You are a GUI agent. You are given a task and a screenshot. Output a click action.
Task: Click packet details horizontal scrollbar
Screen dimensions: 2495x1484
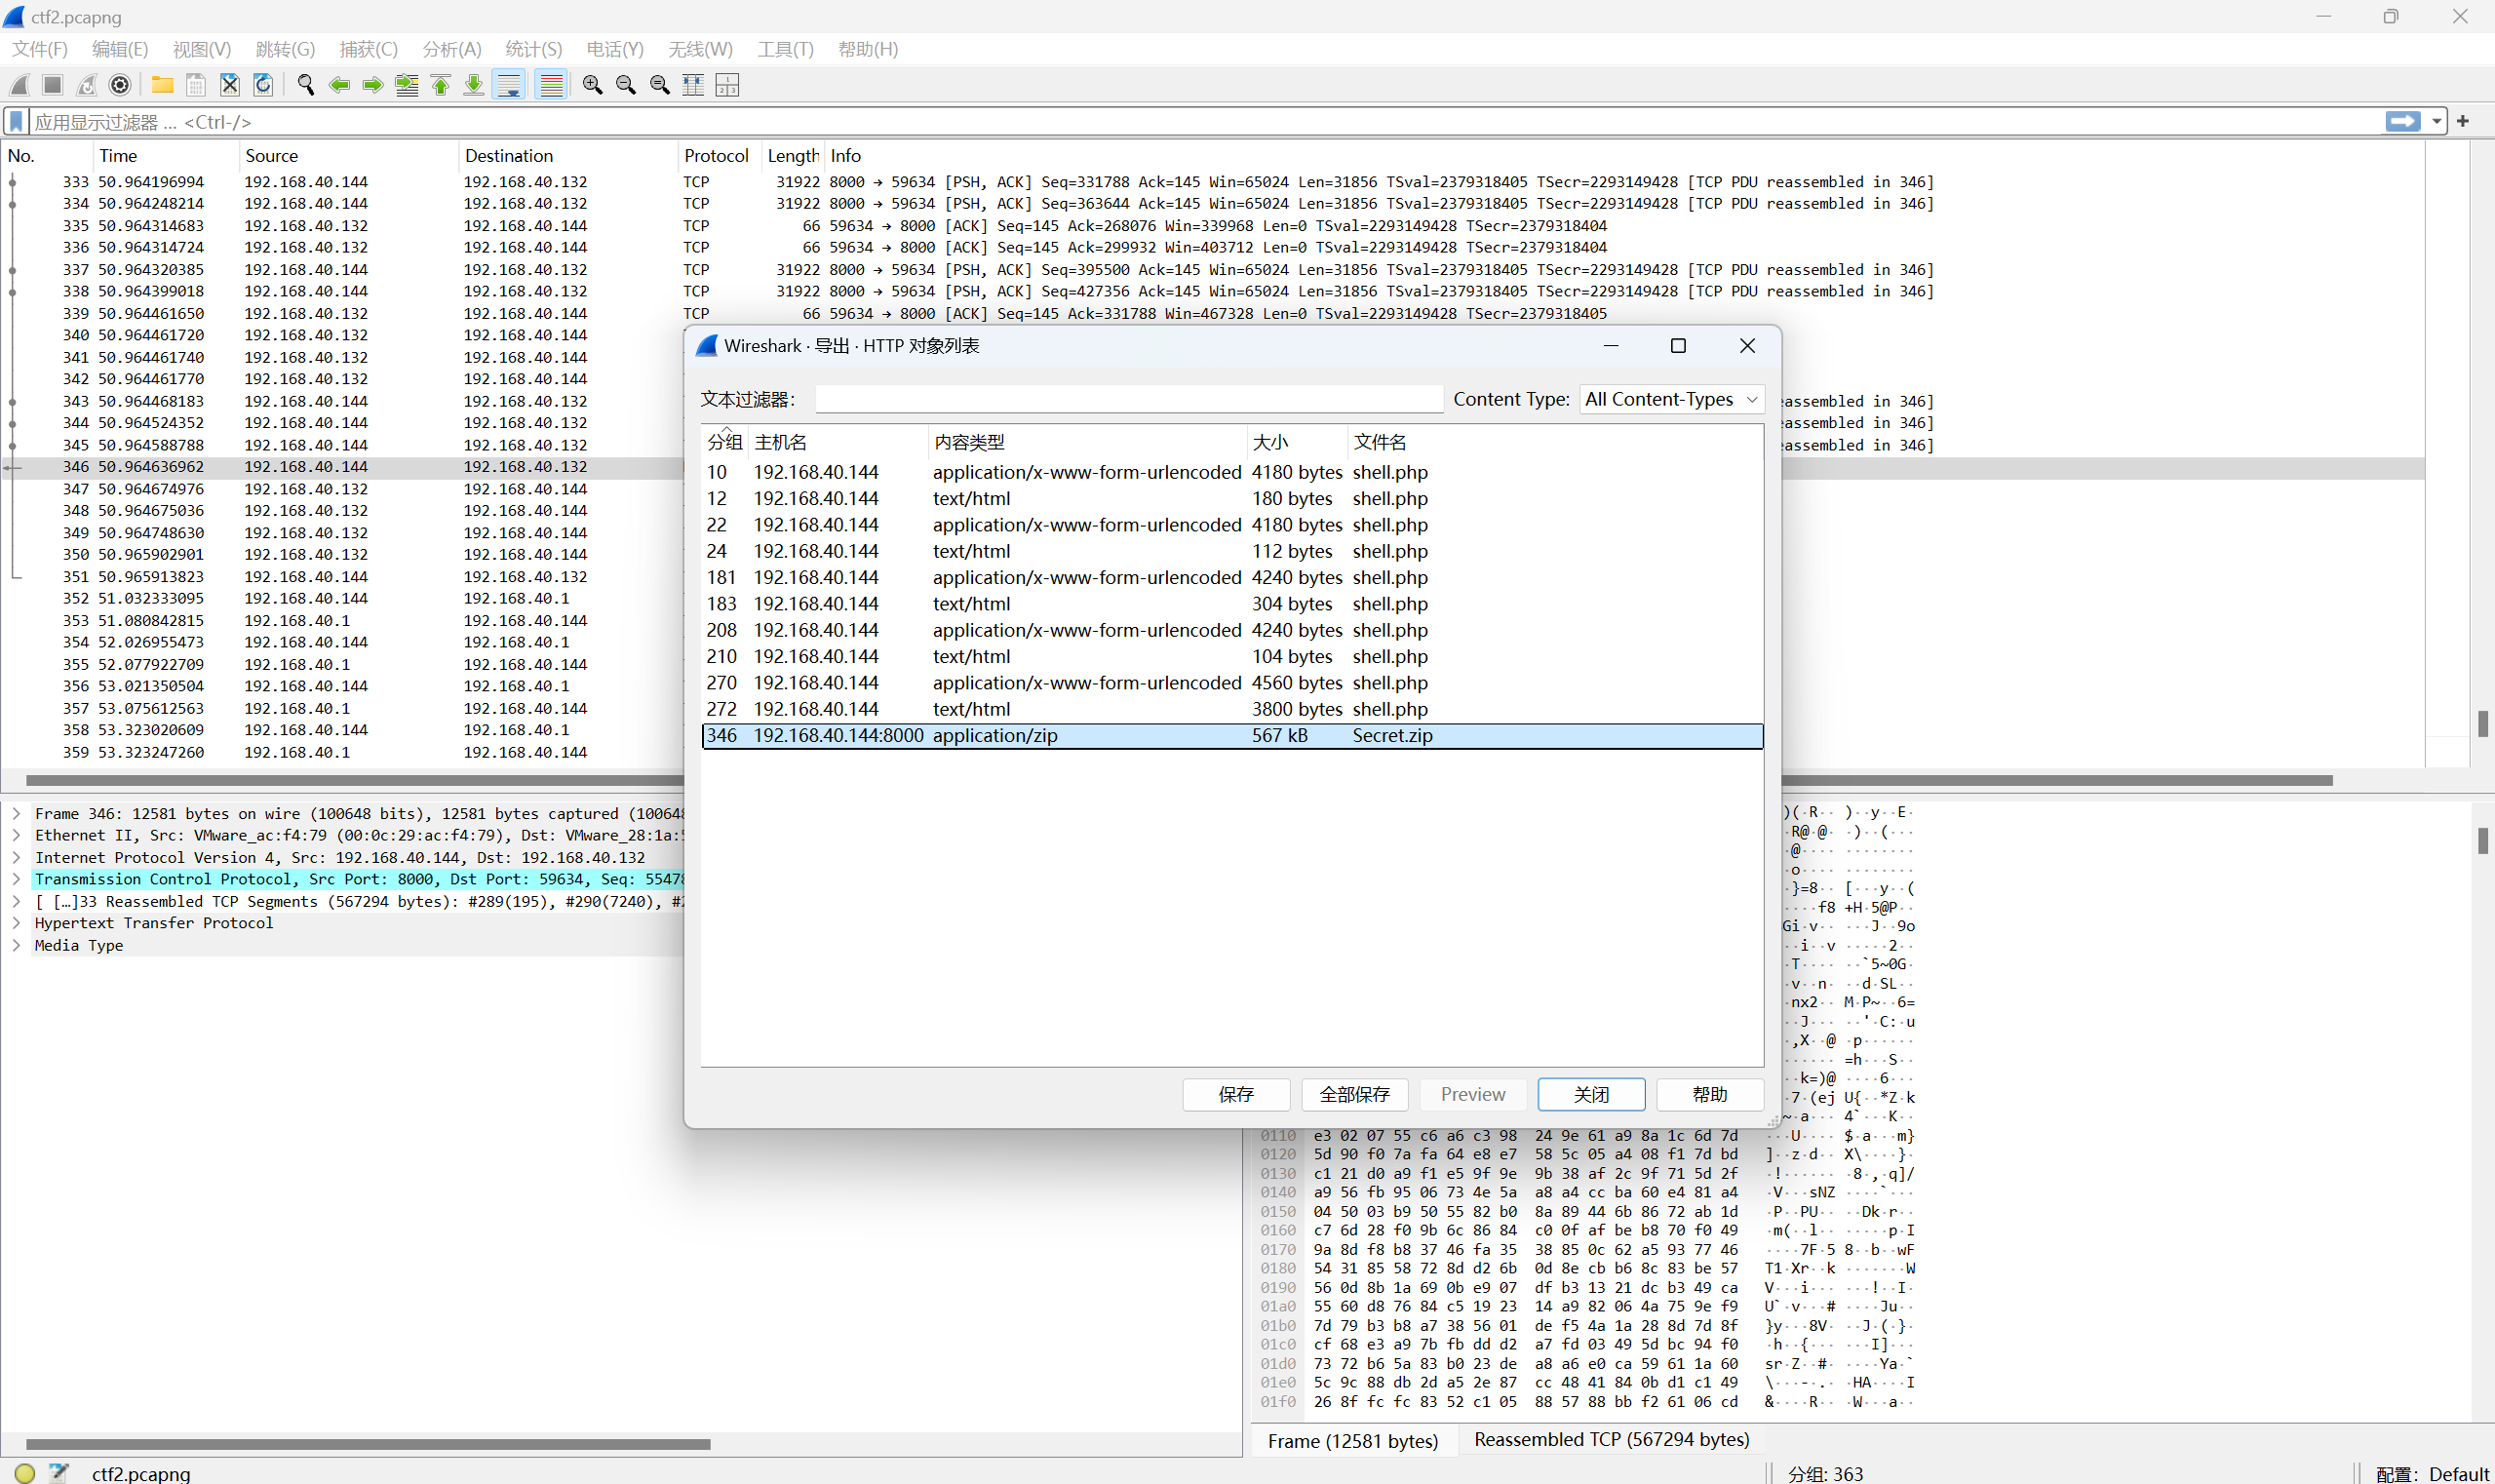coord(368,1444)
